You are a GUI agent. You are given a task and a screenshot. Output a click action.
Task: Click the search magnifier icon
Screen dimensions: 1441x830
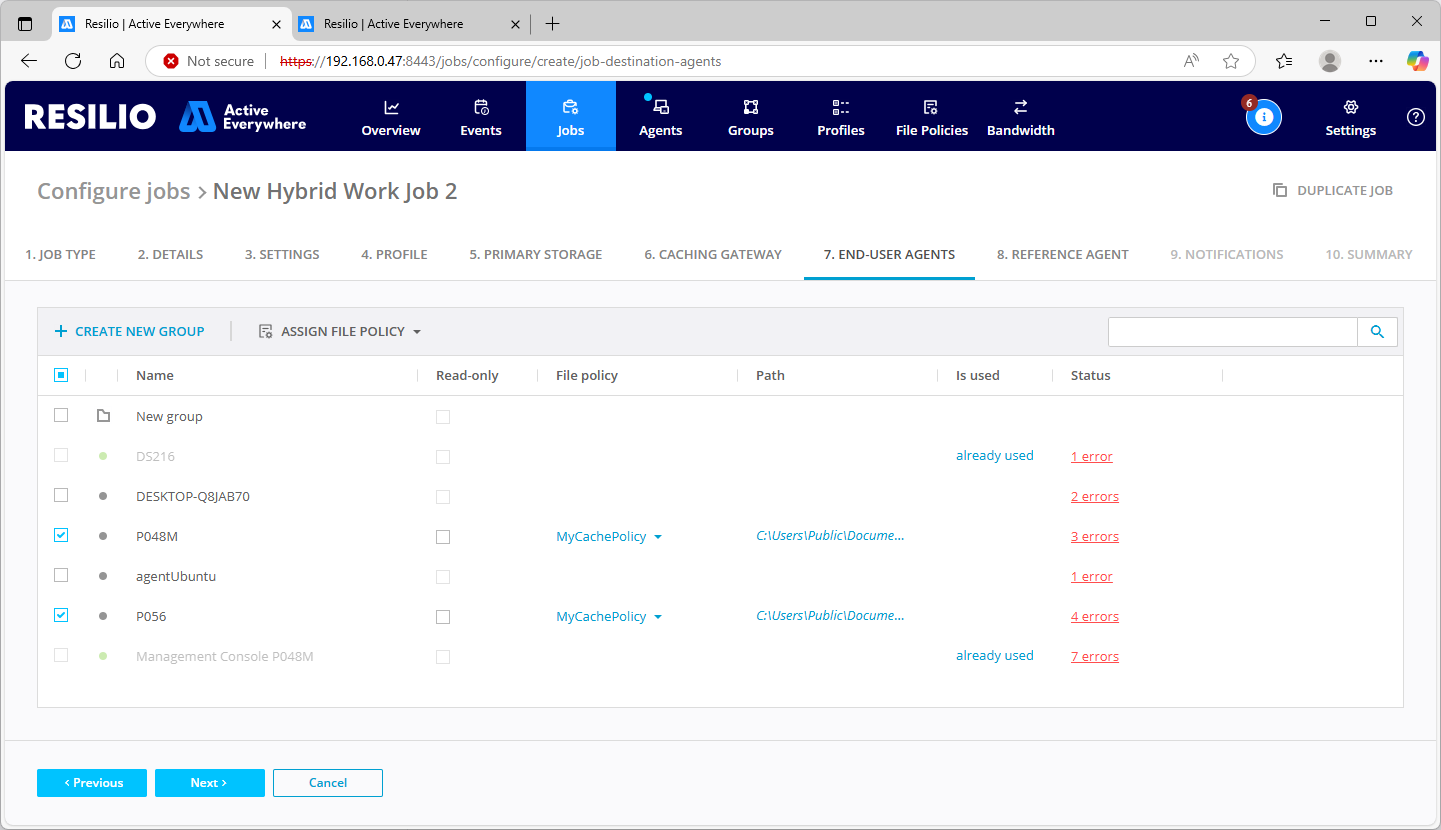(1377, 331)
